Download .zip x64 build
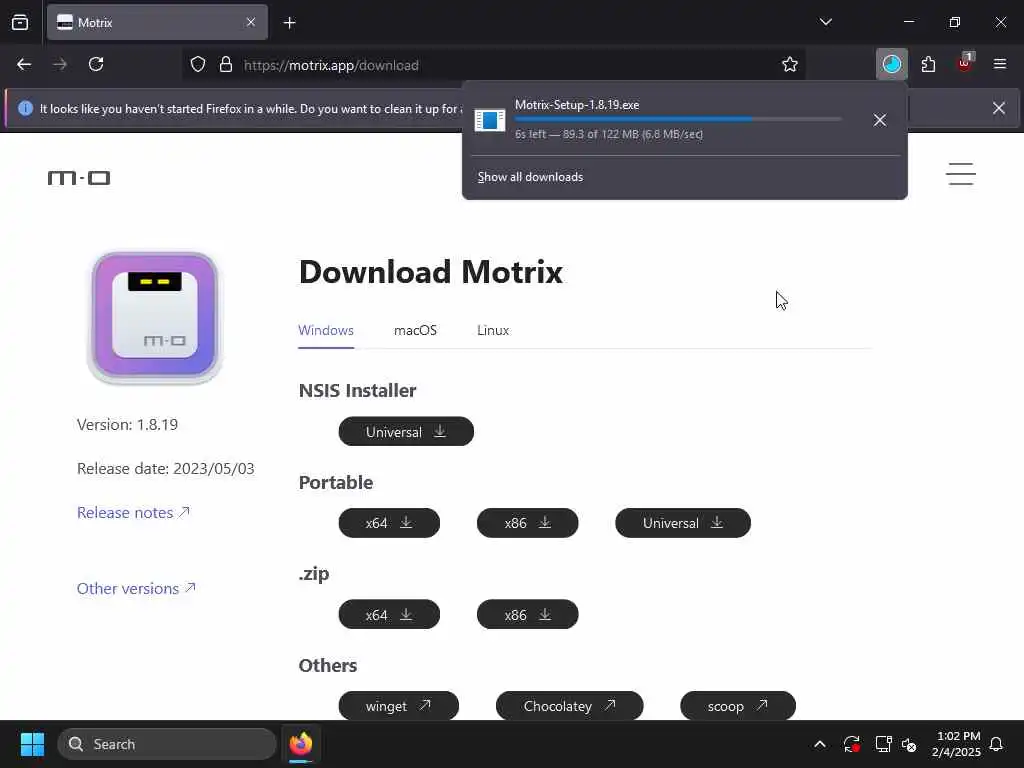This screenshot has width=1024, height=768. tap(389, 615)
